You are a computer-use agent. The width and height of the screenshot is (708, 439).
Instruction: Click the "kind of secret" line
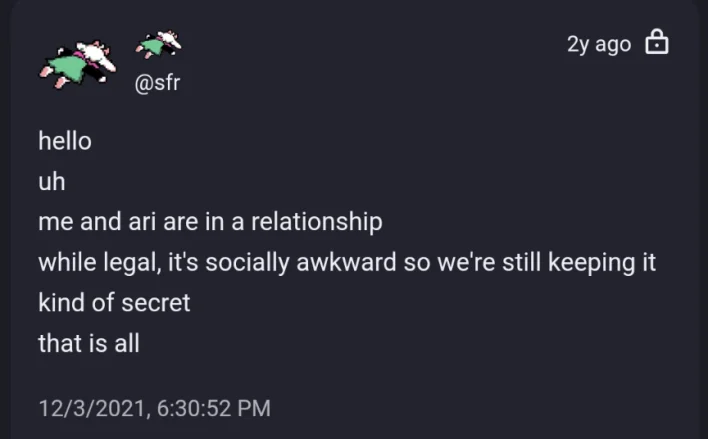pyautogui.click(x=114, y=303)
